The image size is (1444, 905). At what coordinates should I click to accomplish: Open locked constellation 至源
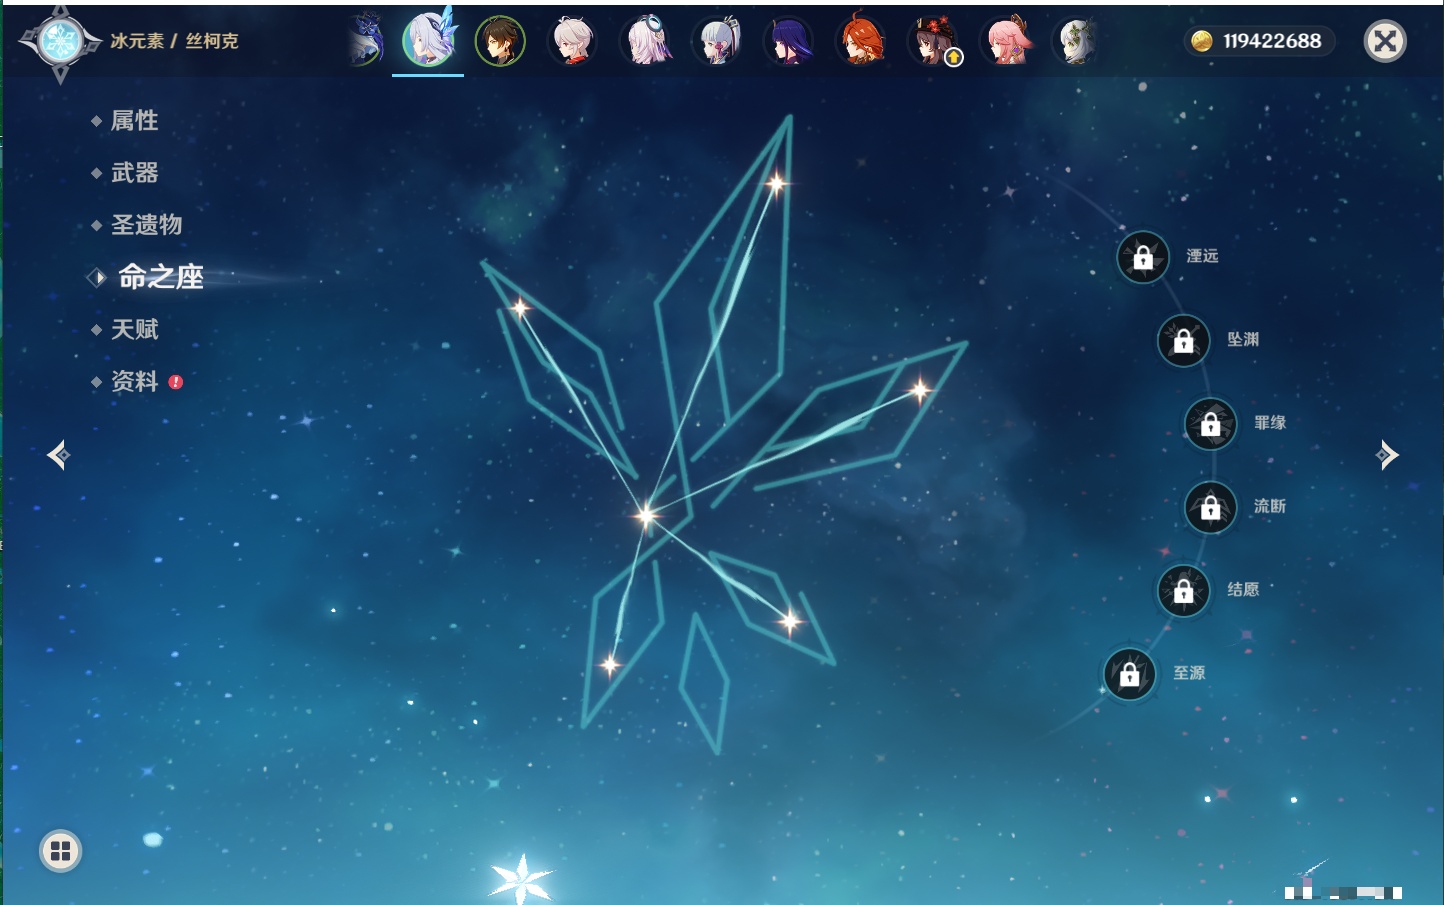tap(1130, 674)
